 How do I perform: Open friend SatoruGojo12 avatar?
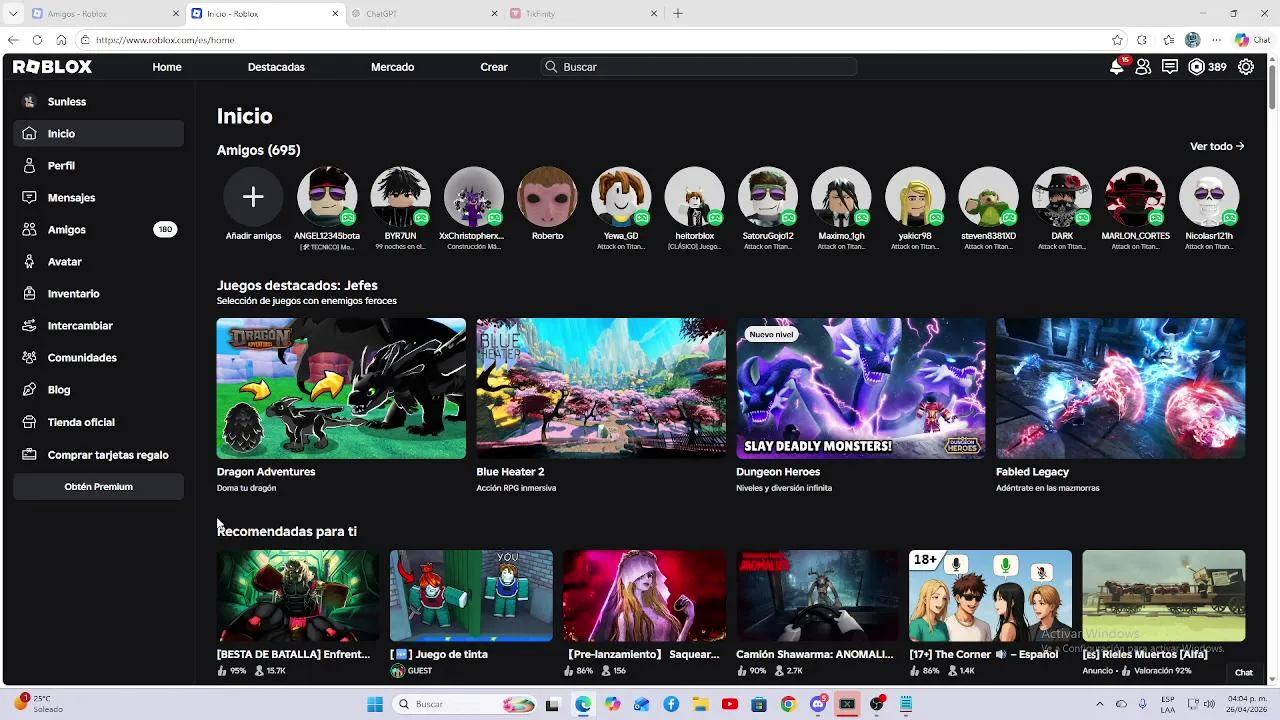click(x=768, y=197)
